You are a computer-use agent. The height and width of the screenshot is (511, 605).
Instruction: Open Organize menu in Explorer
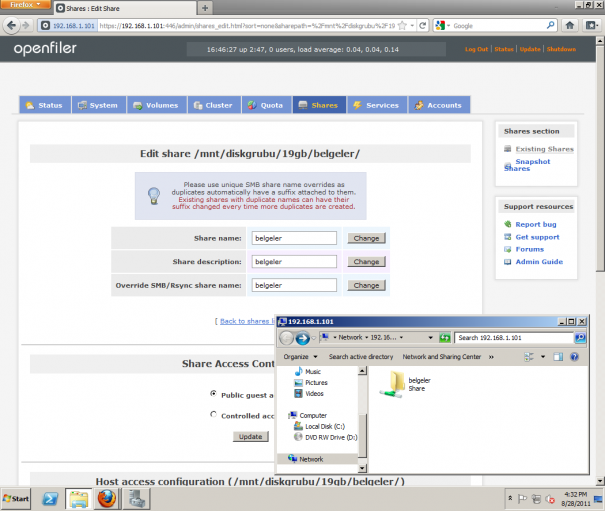point(300,357)
